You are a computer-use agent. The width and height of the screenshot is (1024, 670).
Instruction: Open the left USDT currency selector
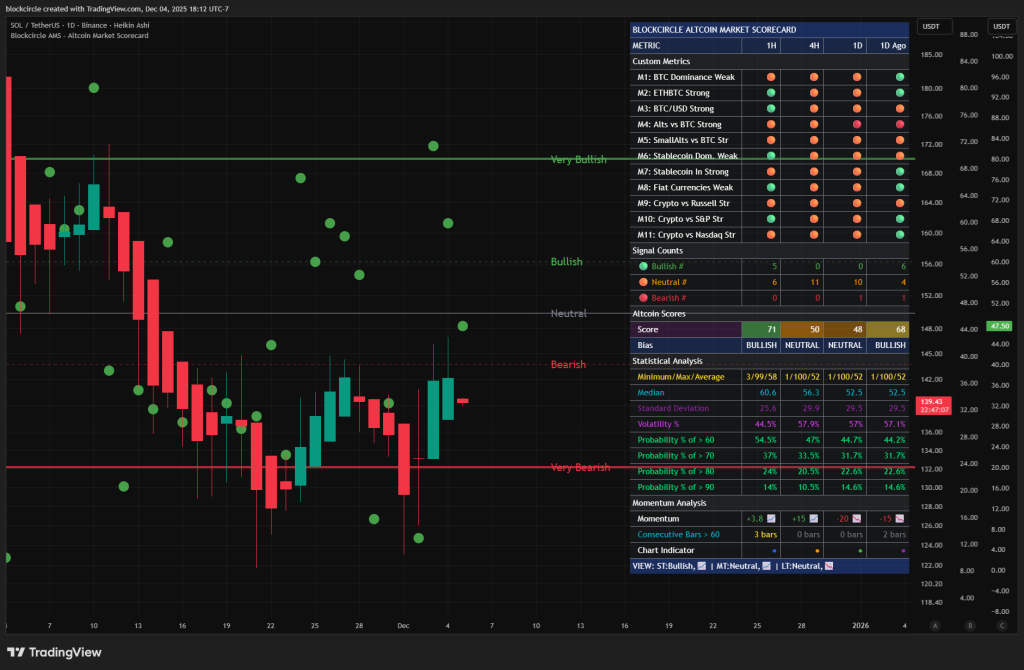click(935, 26)
